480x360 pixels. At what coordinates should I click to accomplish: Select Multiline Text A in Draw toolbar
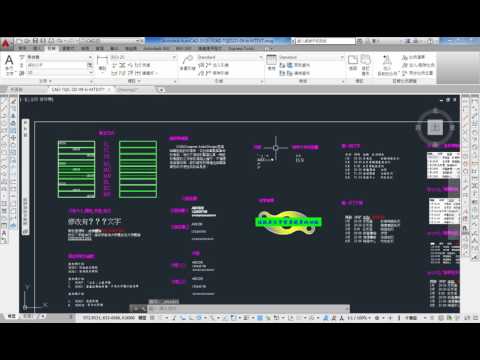(x=4, y=233)
